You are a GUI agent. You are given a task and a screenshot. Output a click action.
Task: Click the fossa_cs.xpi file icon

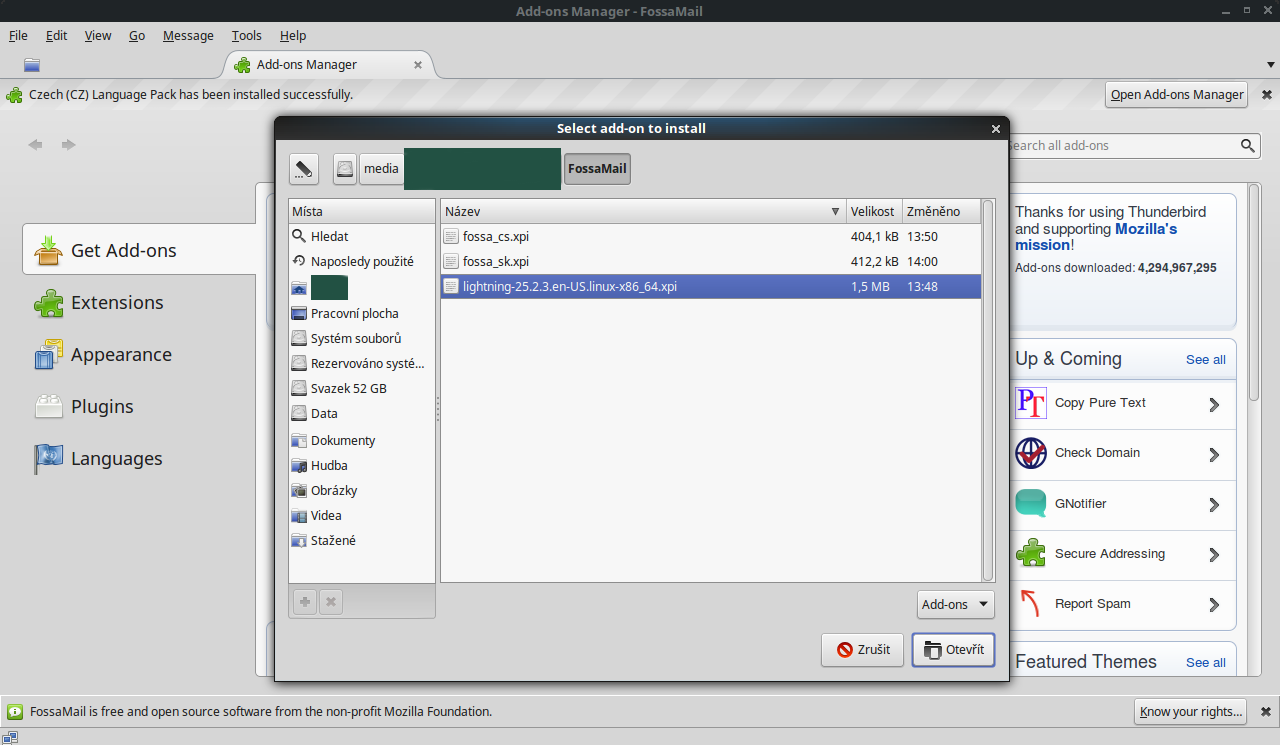click(451, 237)
